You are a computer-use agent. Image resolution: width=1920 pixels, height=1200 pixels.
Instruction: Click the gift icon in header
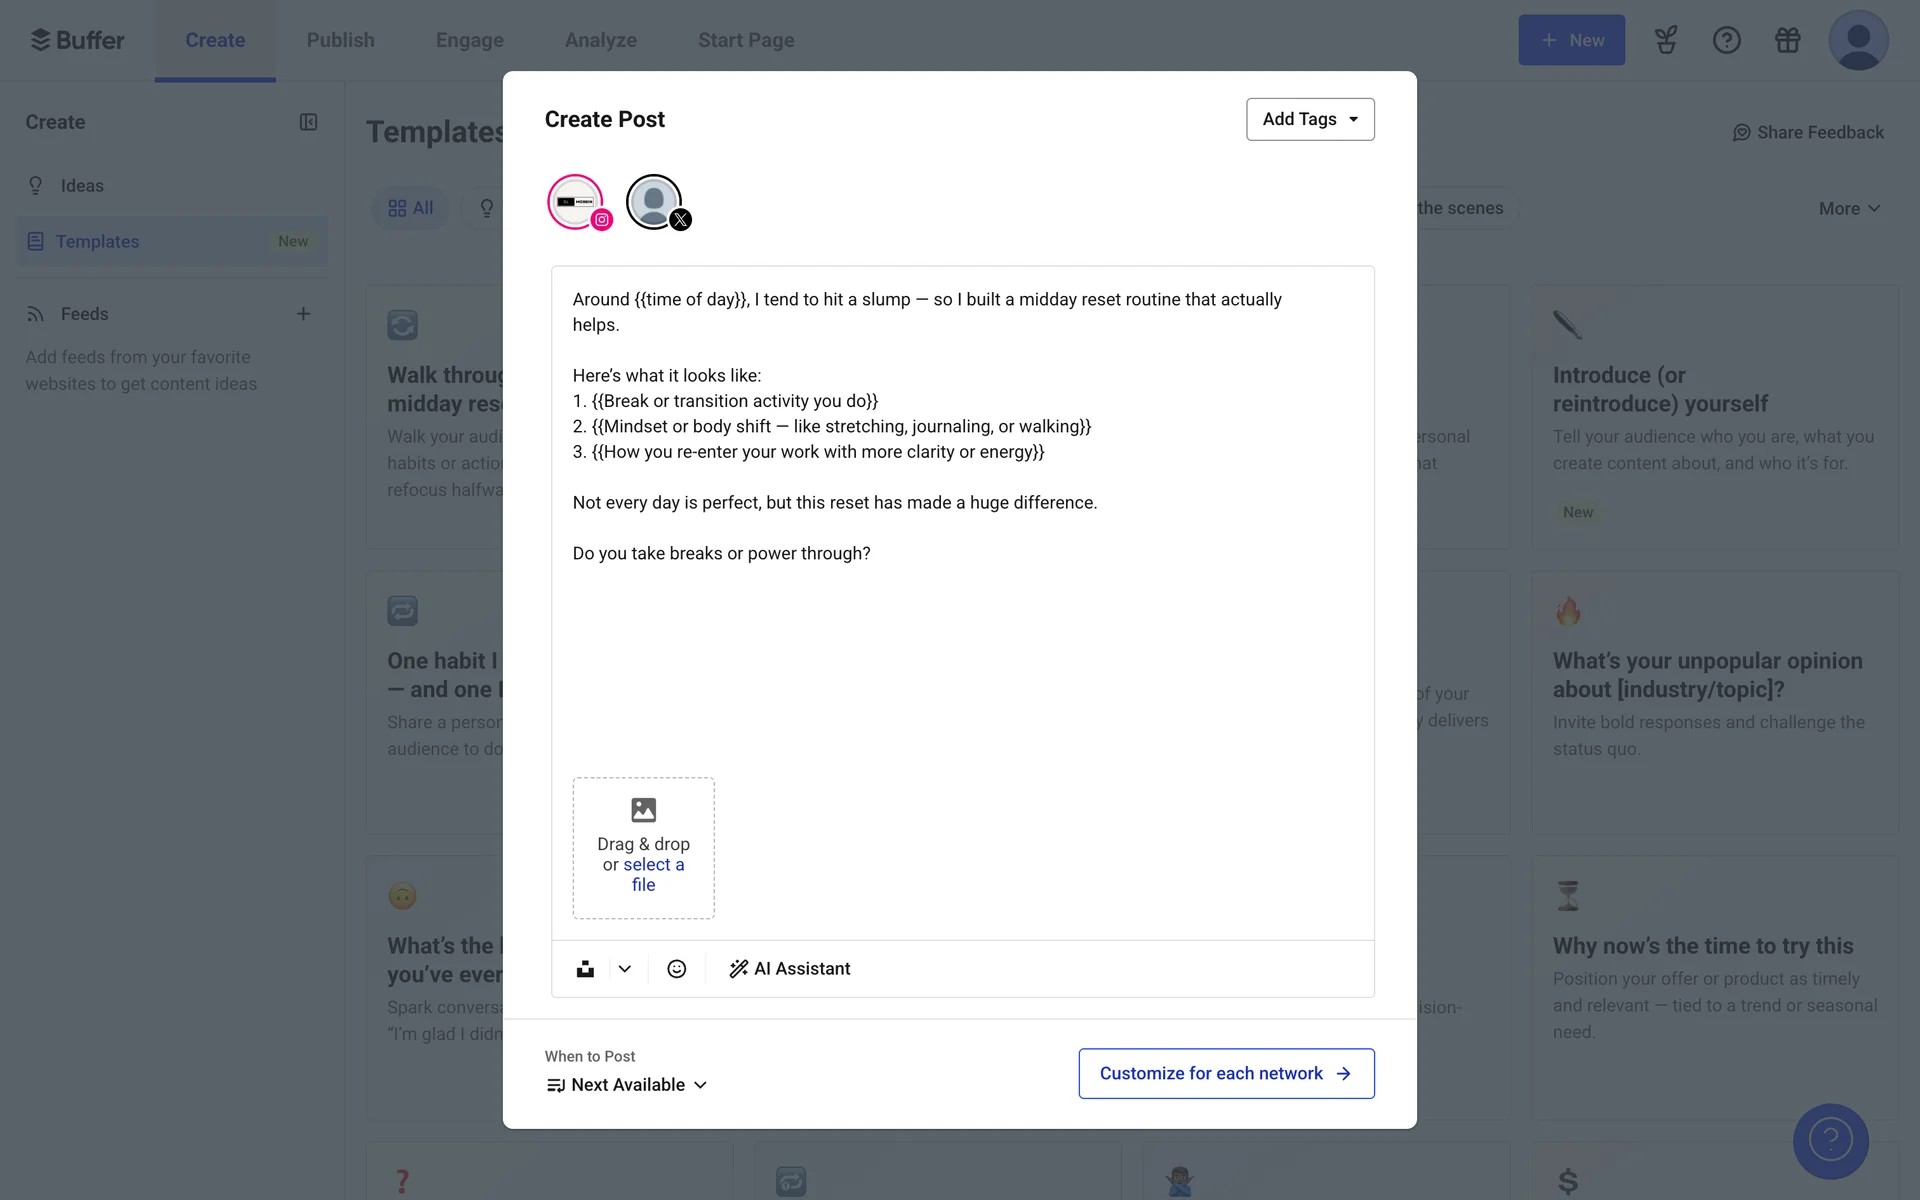pyautogui.click(x=1787, y=40)
